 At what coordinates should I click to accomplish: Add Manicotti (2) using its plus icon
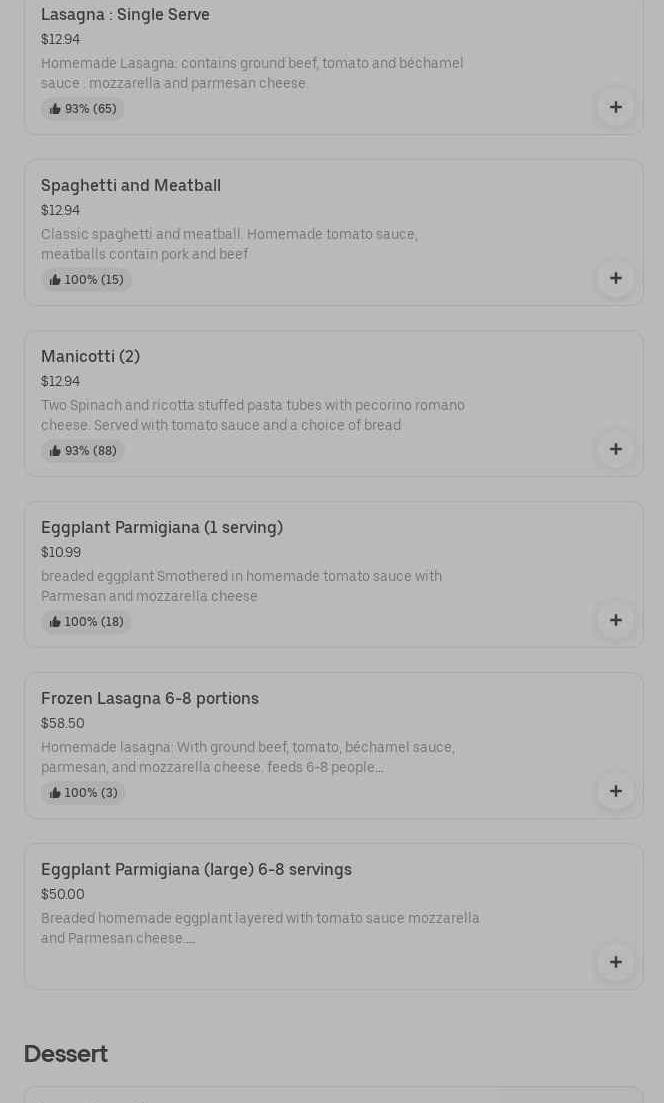pos(615,449)
